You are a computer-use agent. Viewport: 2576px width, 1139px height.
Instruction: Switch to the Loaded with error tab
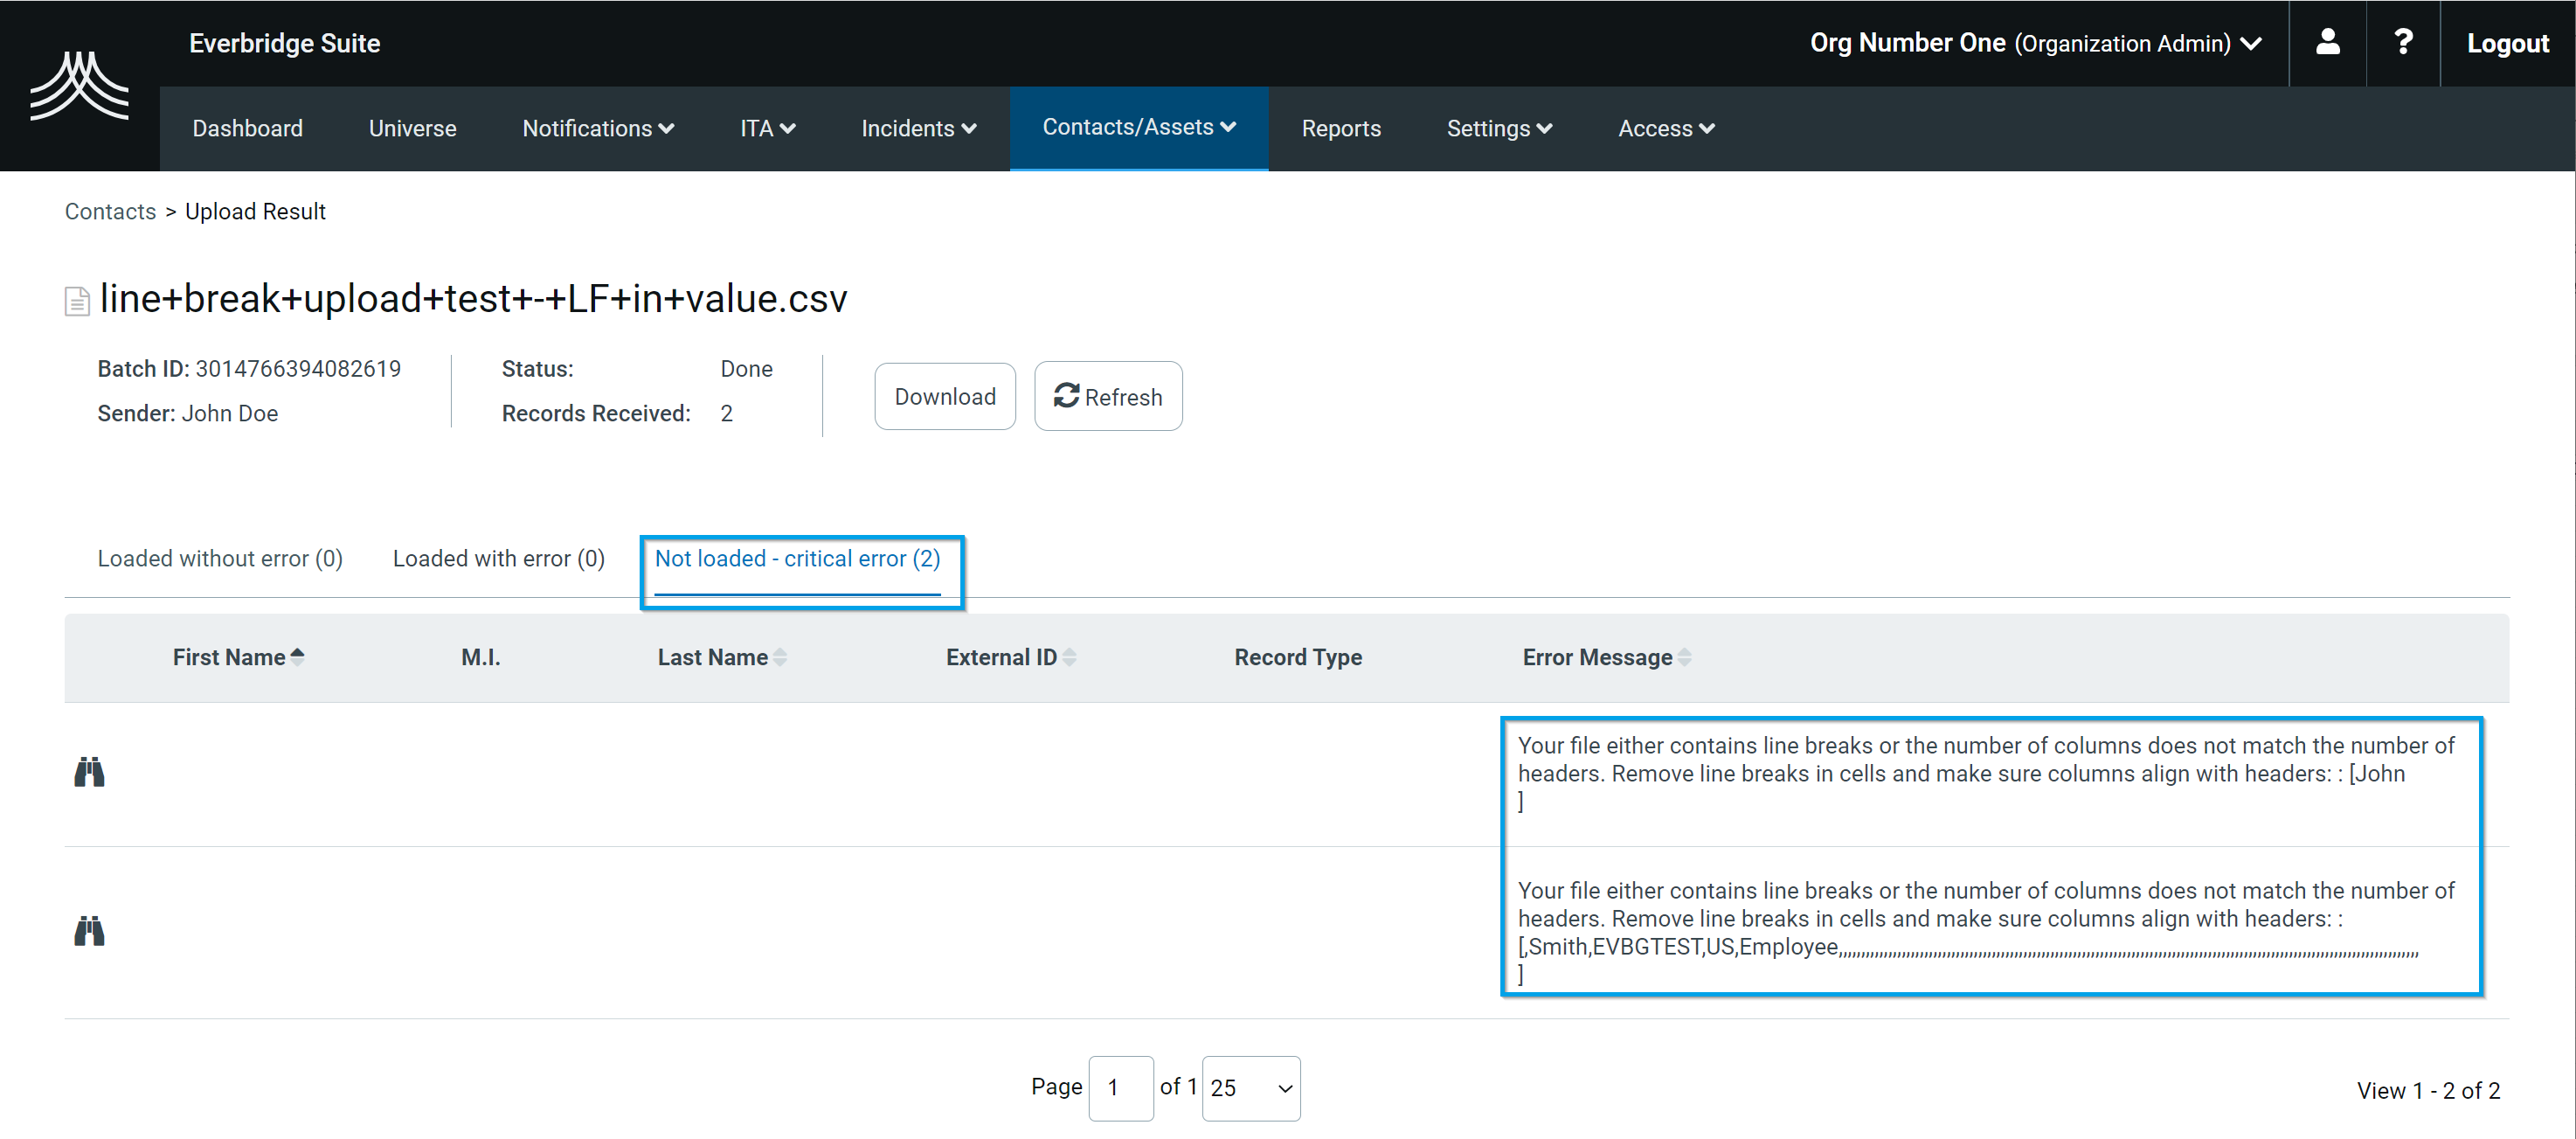pos(497,558)
